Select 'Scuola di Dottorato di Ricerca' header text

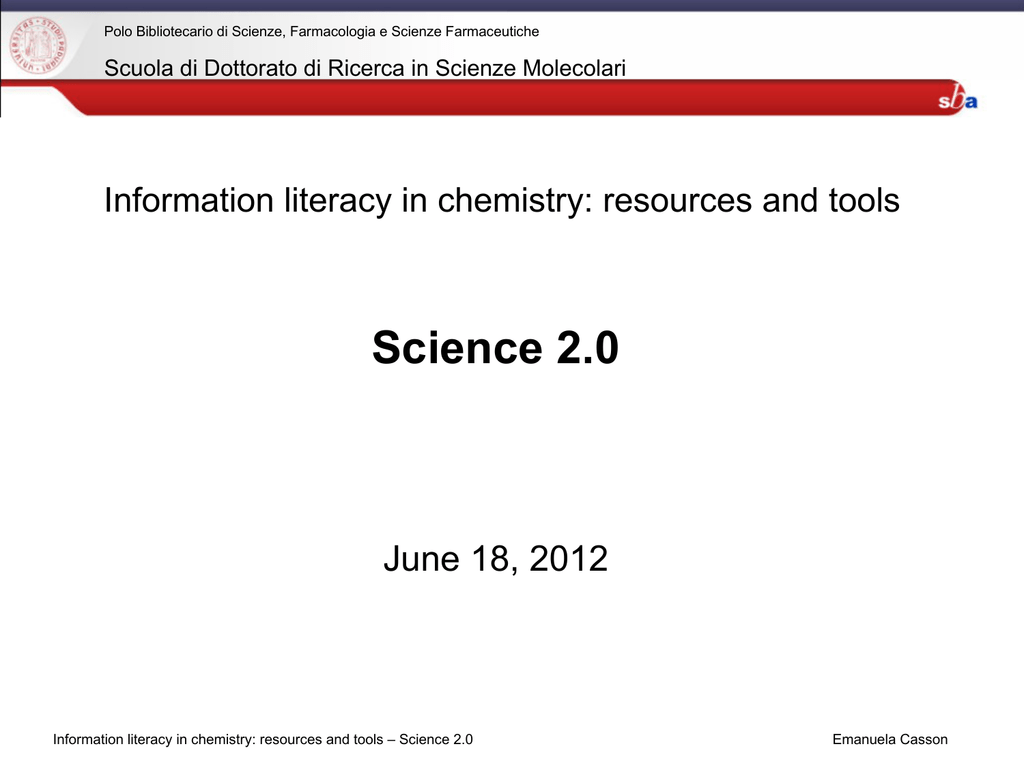point(365,68)
